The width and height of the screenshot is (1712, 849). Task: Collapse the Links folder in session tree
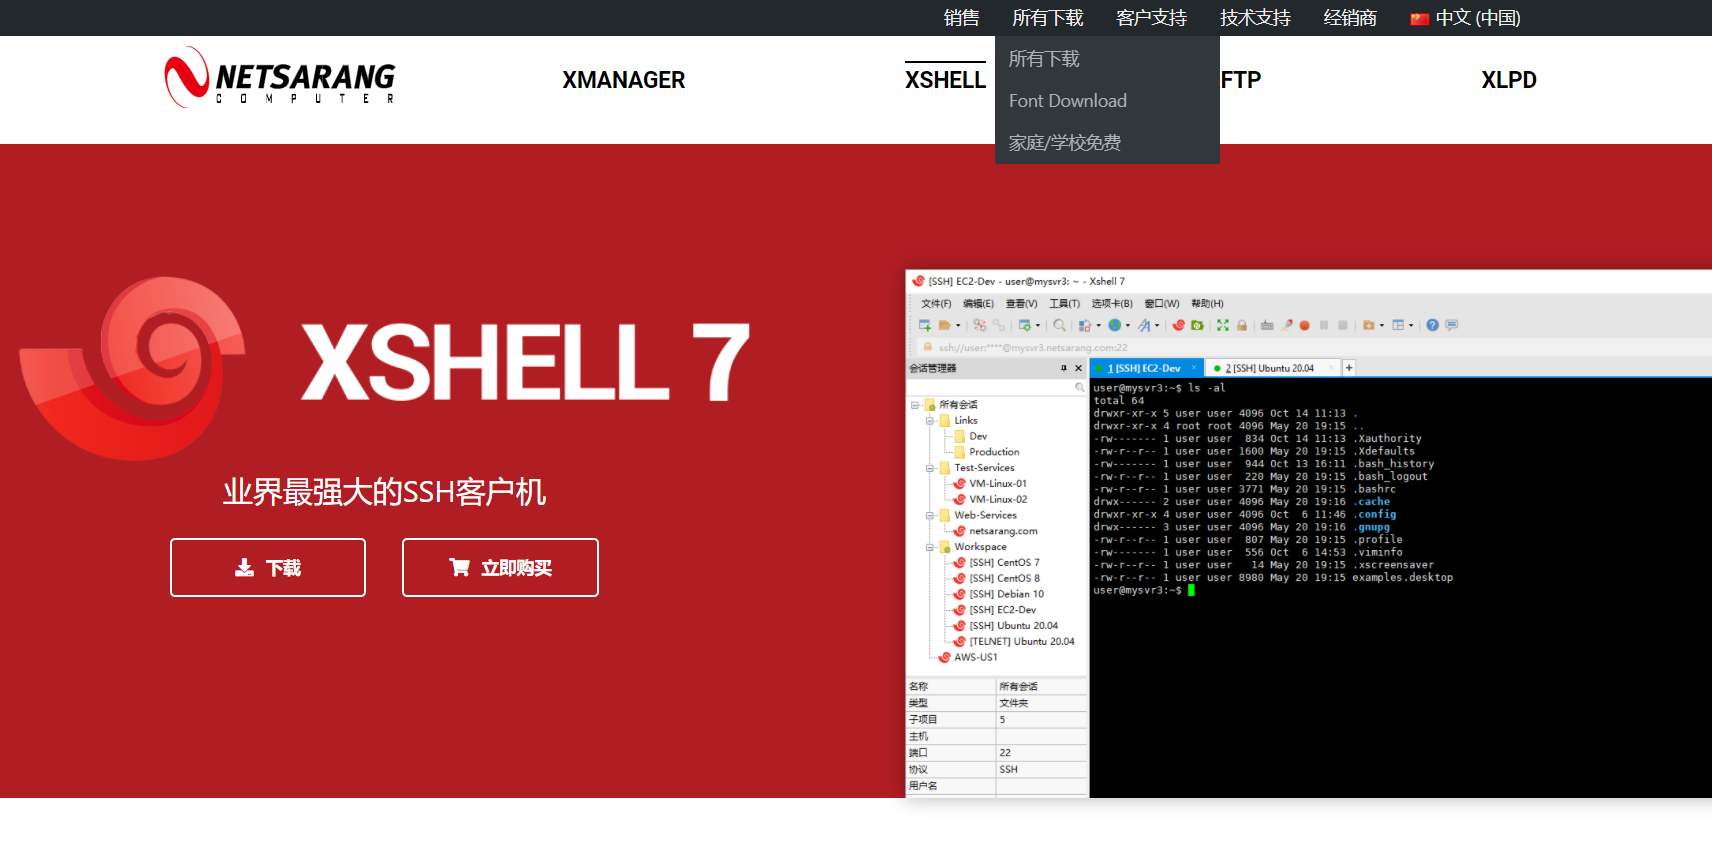pos(930,421)
